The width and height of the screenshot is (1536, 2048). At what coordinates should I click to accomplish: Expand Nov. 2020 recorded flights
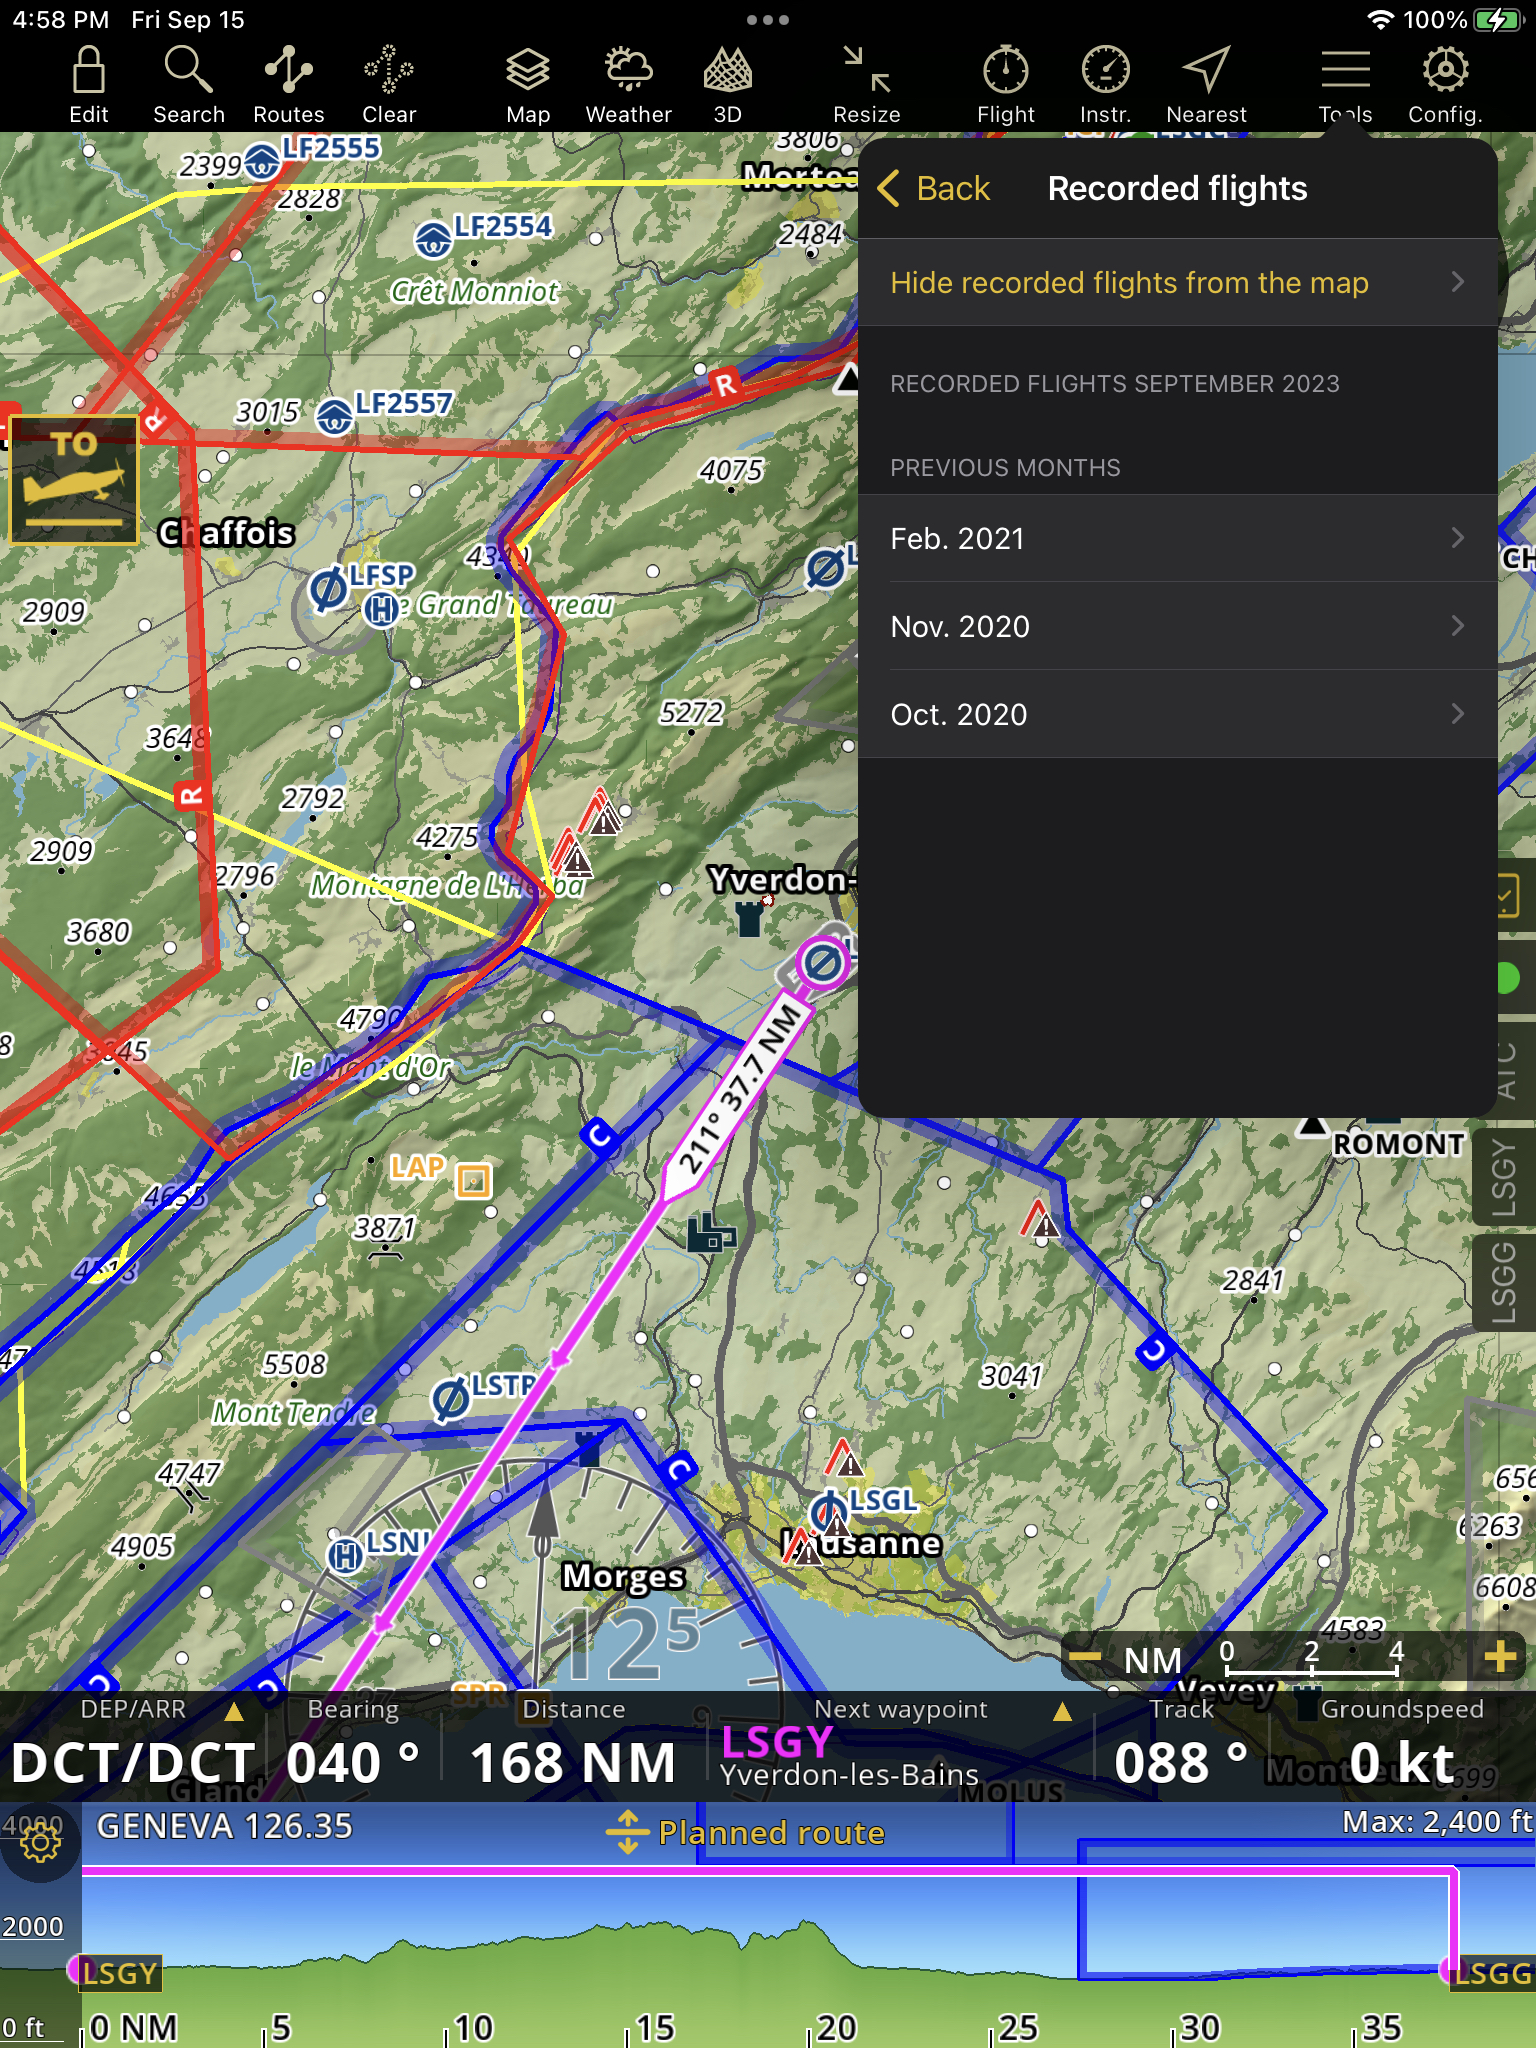point(1176,627)
